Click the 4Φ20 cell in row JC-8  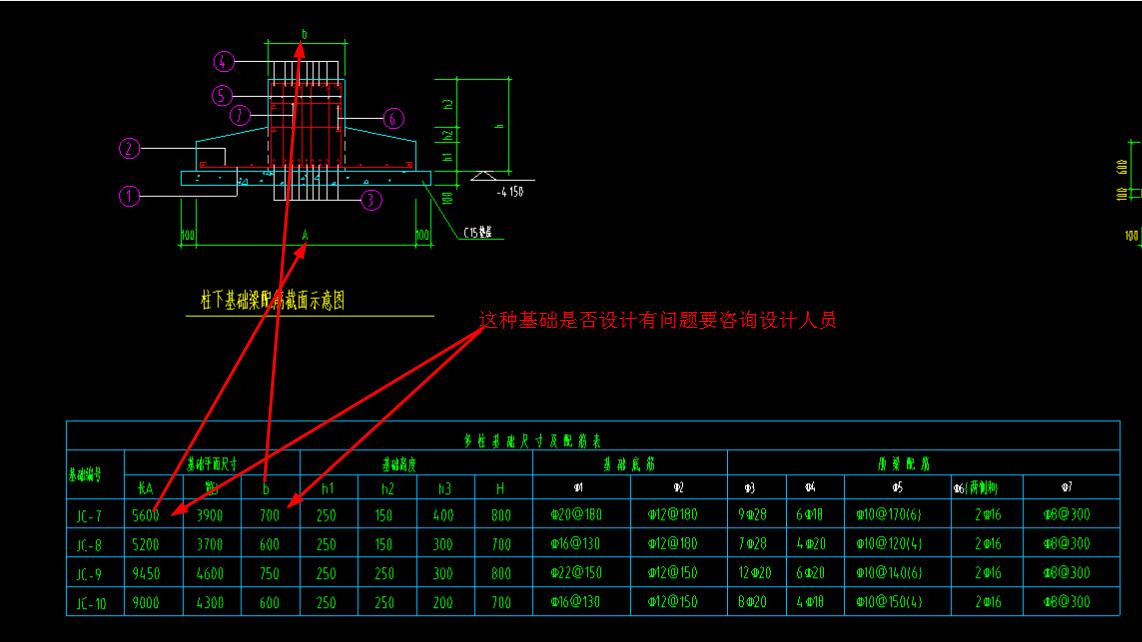pyautogui.click(x=811, y=544)
